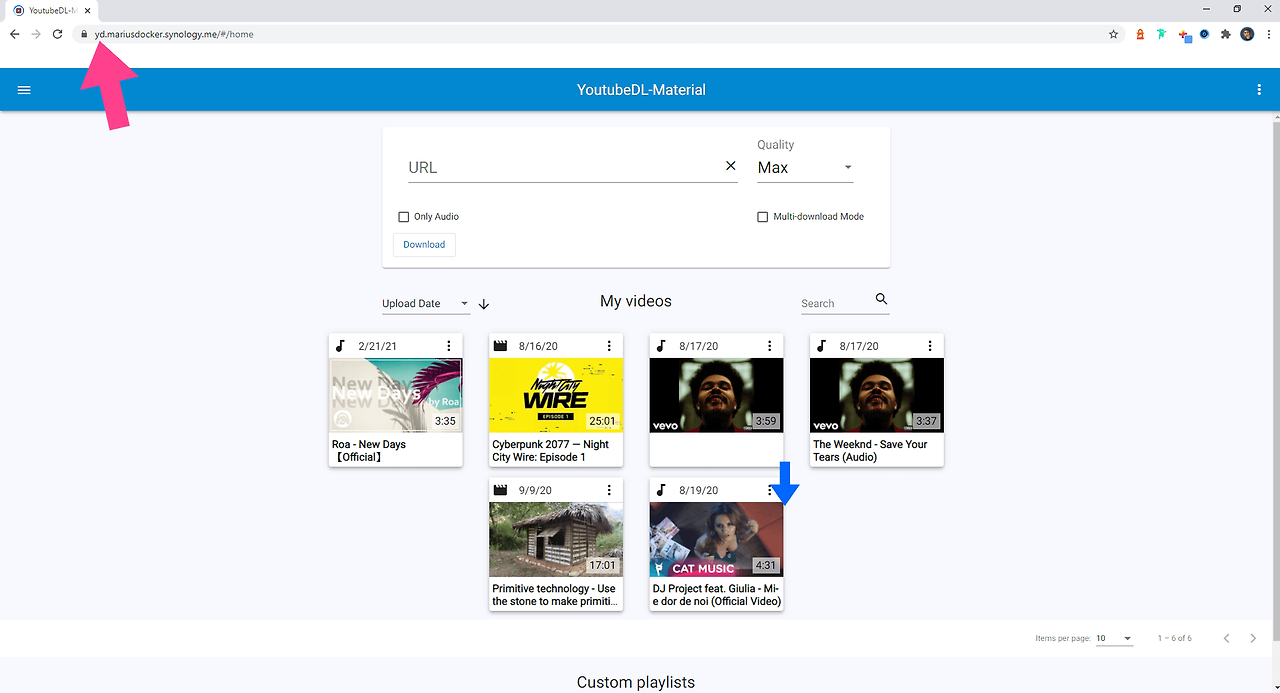Click the video clapper icon on the 8/16/20 card
This screenshot has height=693, width=1280.
[500, 346]
